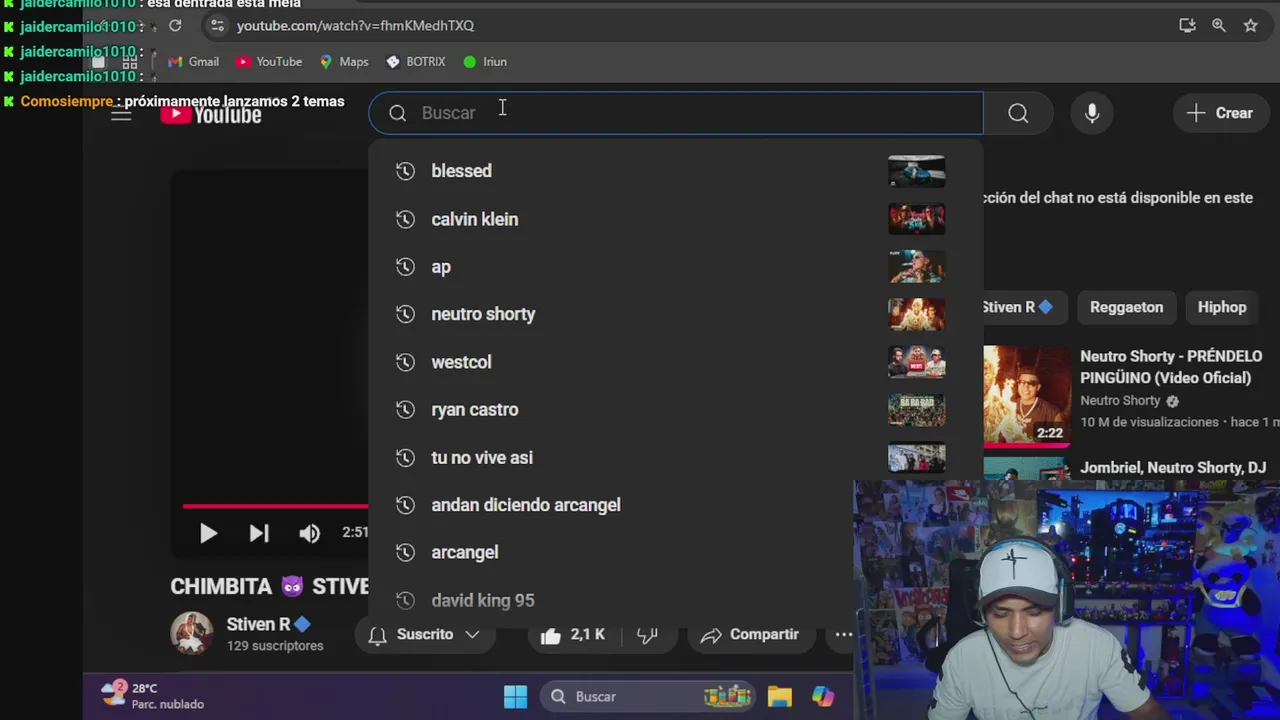Choose the 'ap' search suggestion

(676, 267)
